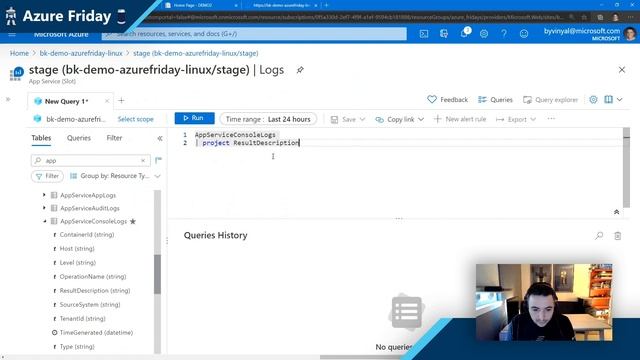640x360 pixels.
Task: Switch to the Filter tab in the side panel
Action: tap(114, 138)
